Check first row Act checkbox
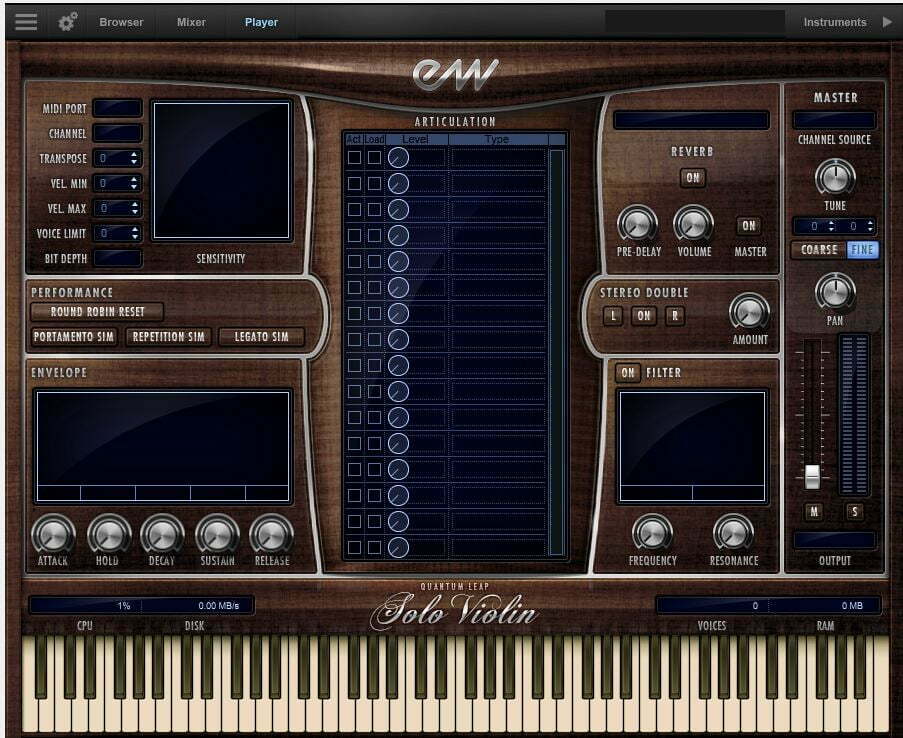This screenshot has height=738, width=903. pyautogui.click(x=354, y=157)
